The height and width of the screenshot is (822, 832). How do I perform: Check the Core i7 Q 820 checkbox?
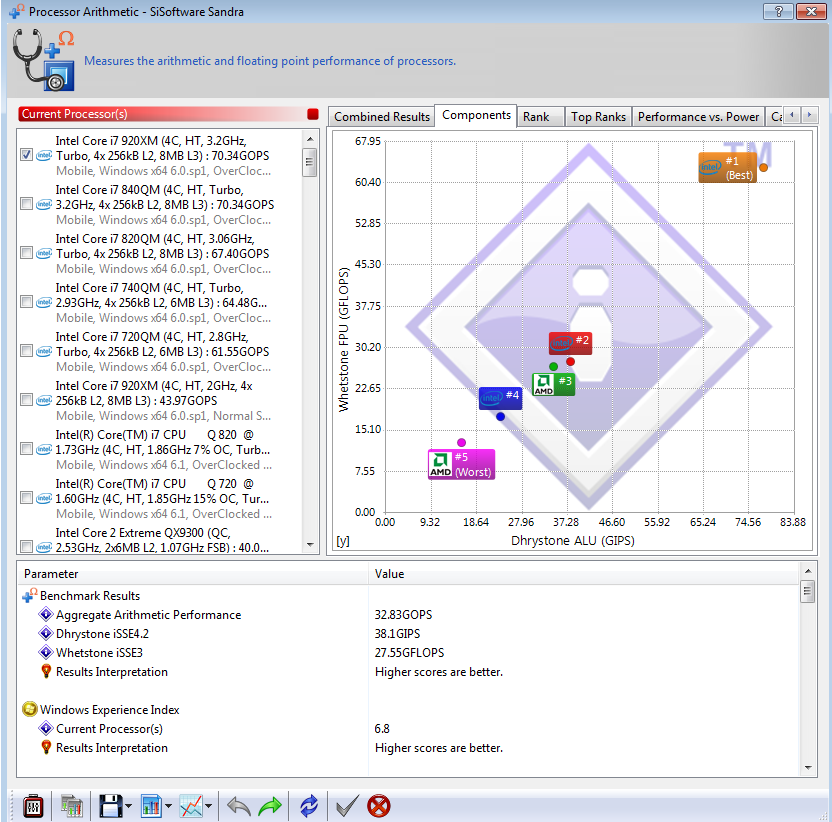coord(27,449)
